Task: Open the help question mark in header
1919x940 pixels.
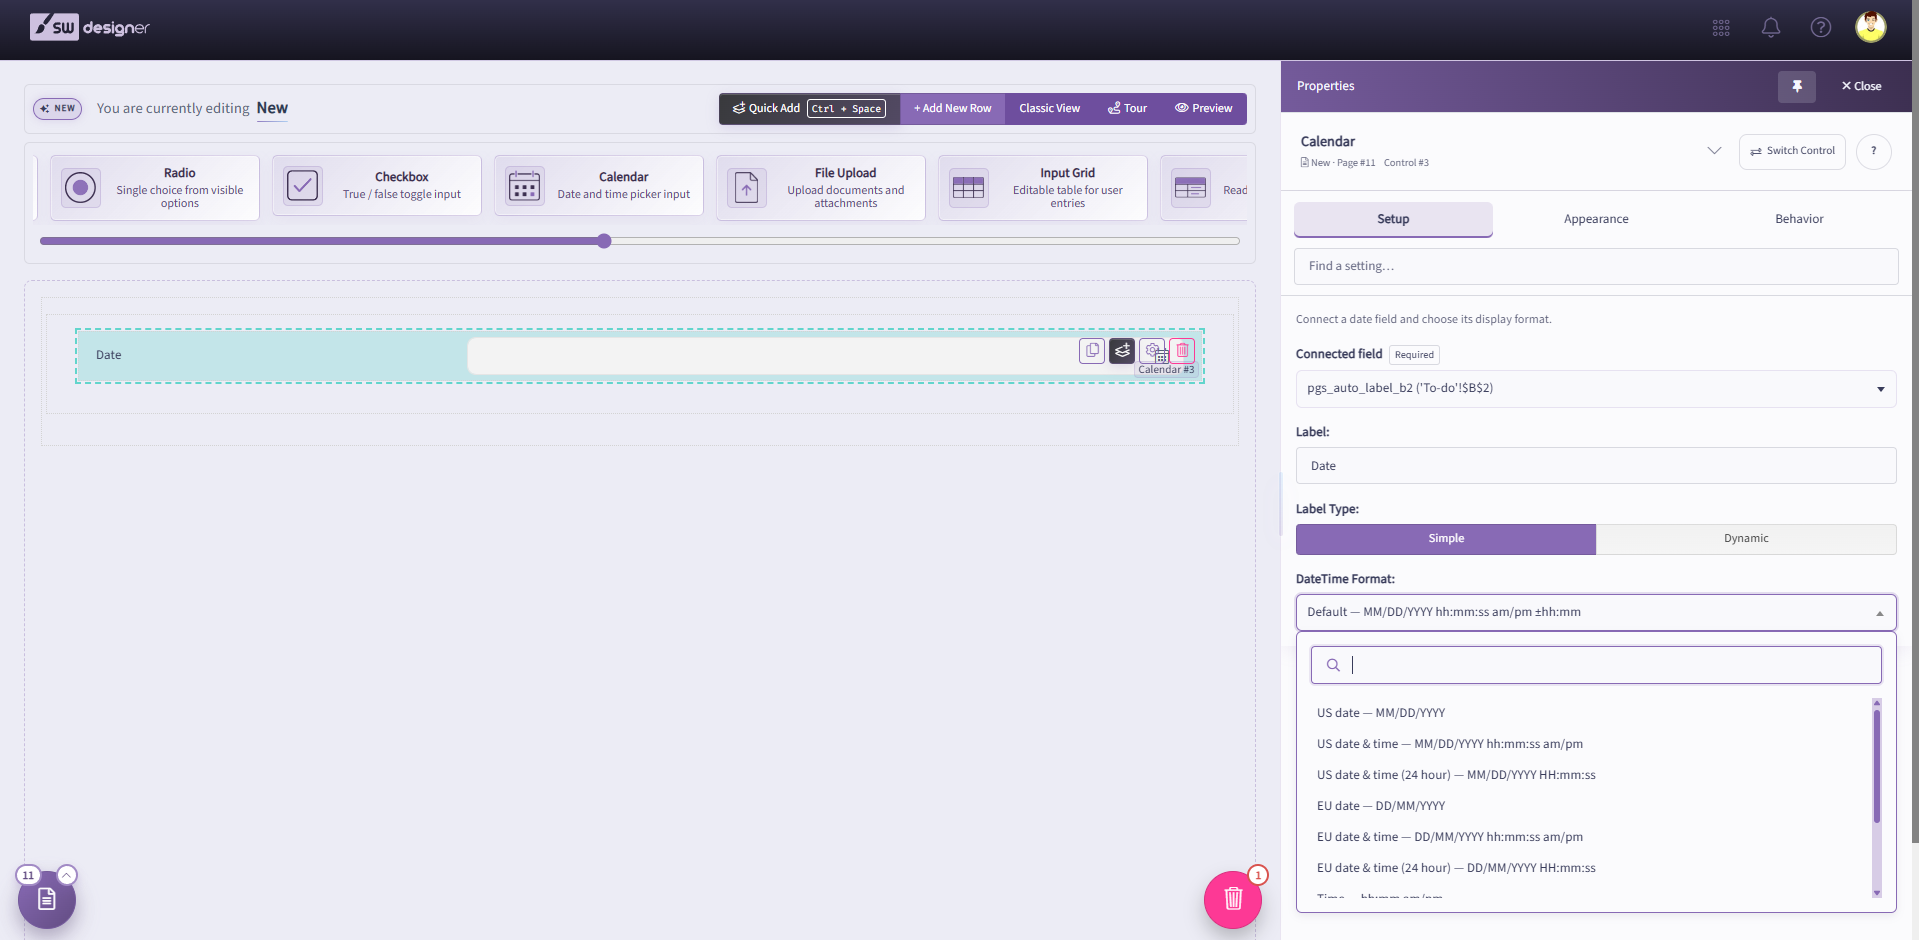Action: [1821, 28]
